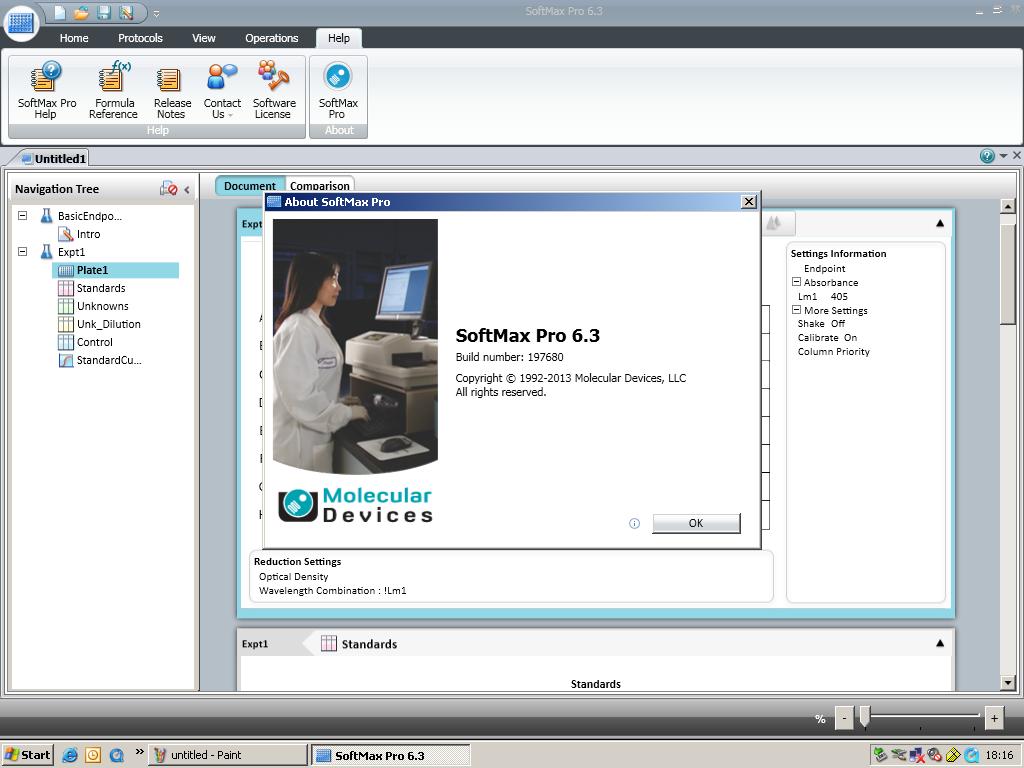Click the SoftMax Pro About ribbon button

click(x=338, y=90)
